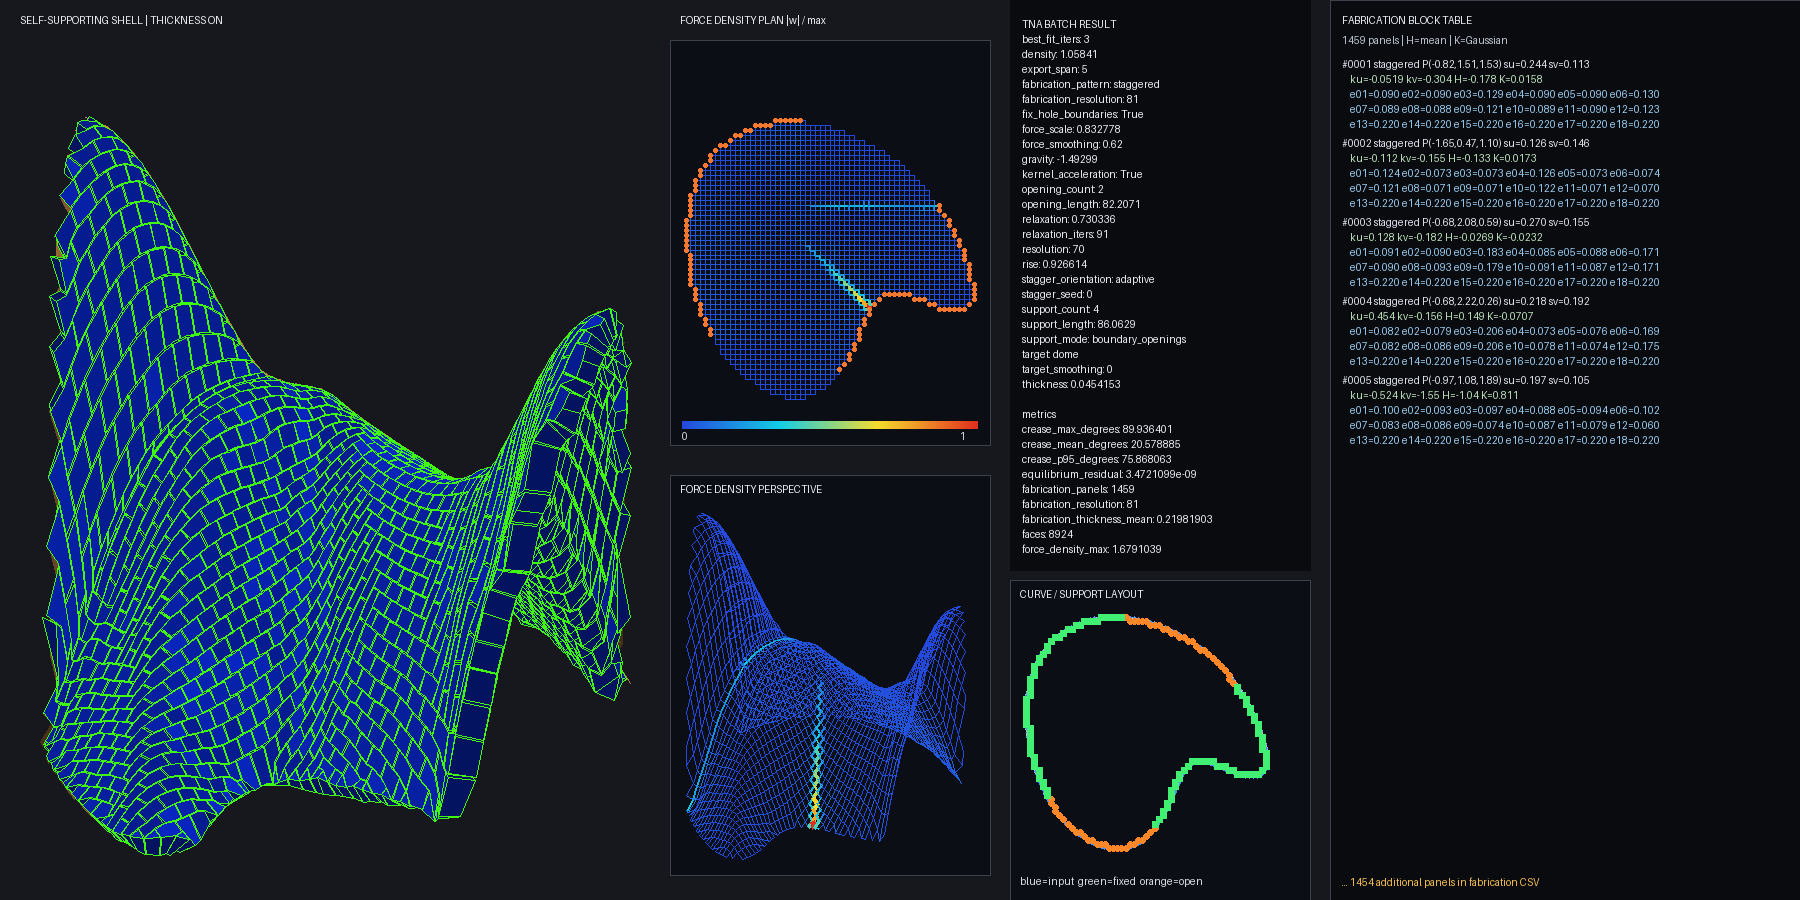1800x900 pixels.
Task: Select panel #0005 staggered entry
Action: [1501, 410]
